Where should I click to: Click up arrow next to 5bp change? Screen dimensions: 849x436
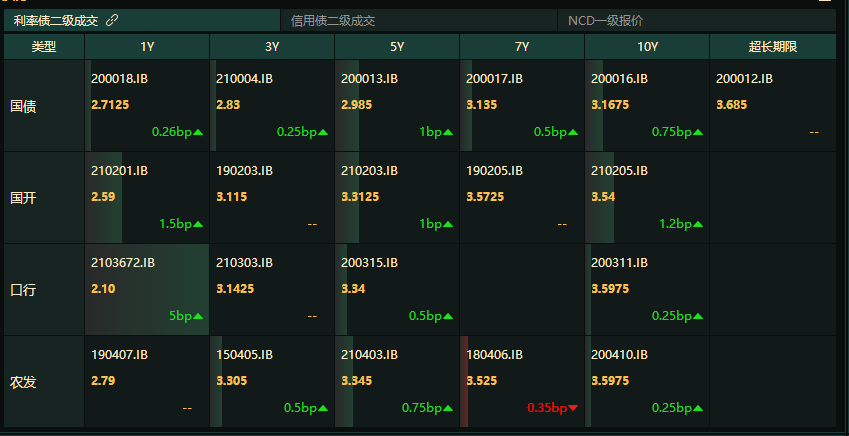tap(198, 316)
